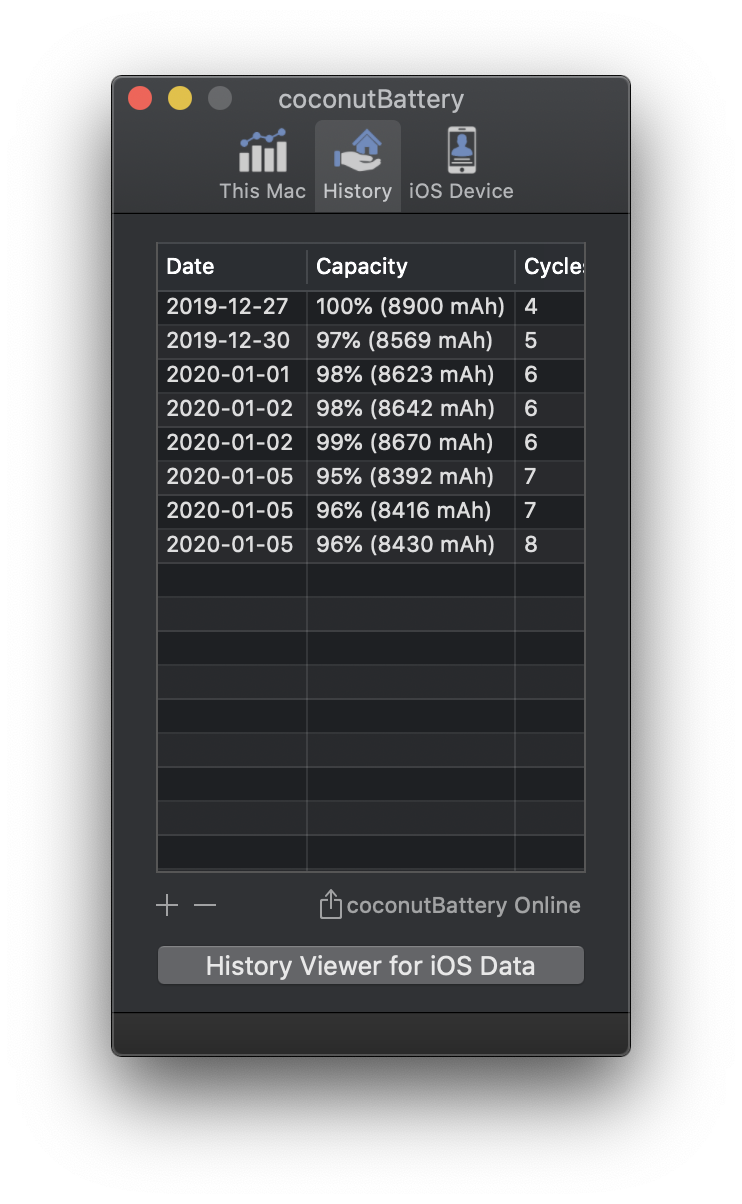Click the plus icon to add entry
This screenshot has width=742, height=1204.
pos(167,906)
